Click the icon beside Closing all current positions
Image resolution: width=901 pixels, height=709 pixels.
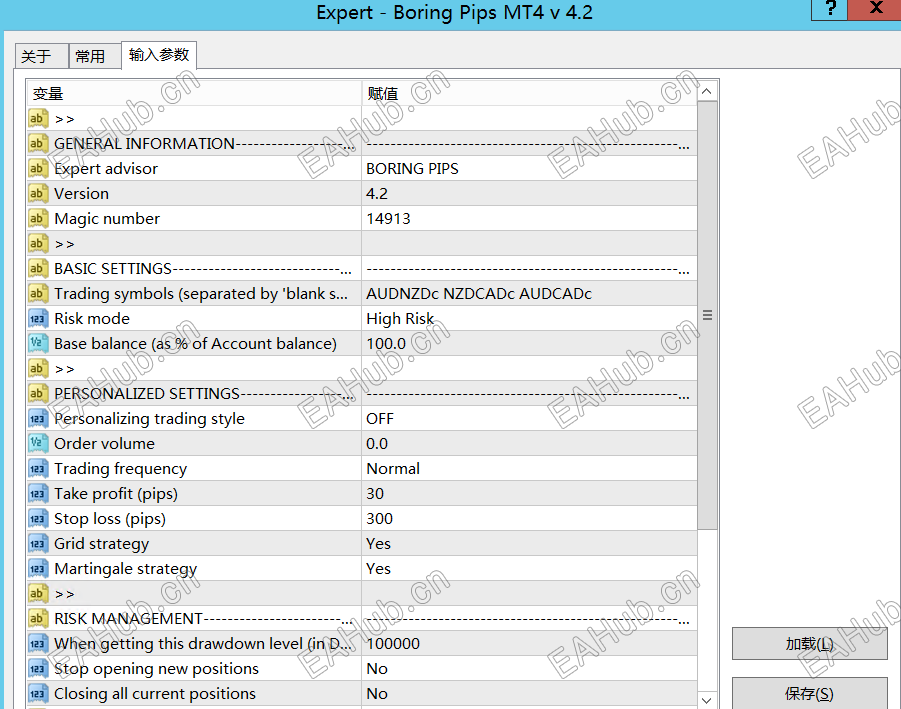38,693
